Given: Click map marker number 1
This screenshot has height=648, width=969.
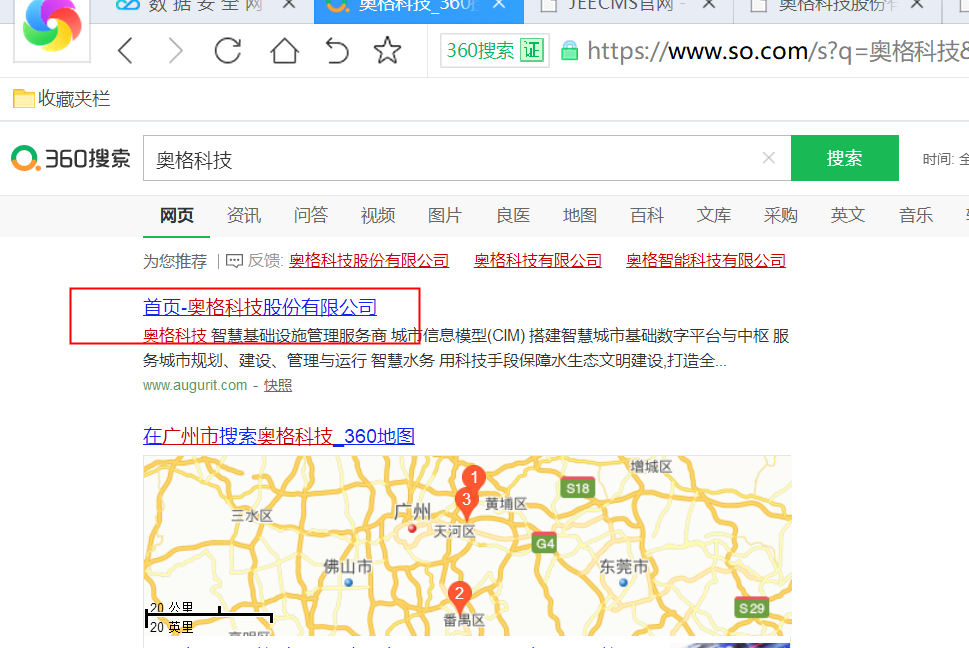Looking at the screenshot, I should pos(474,477).
